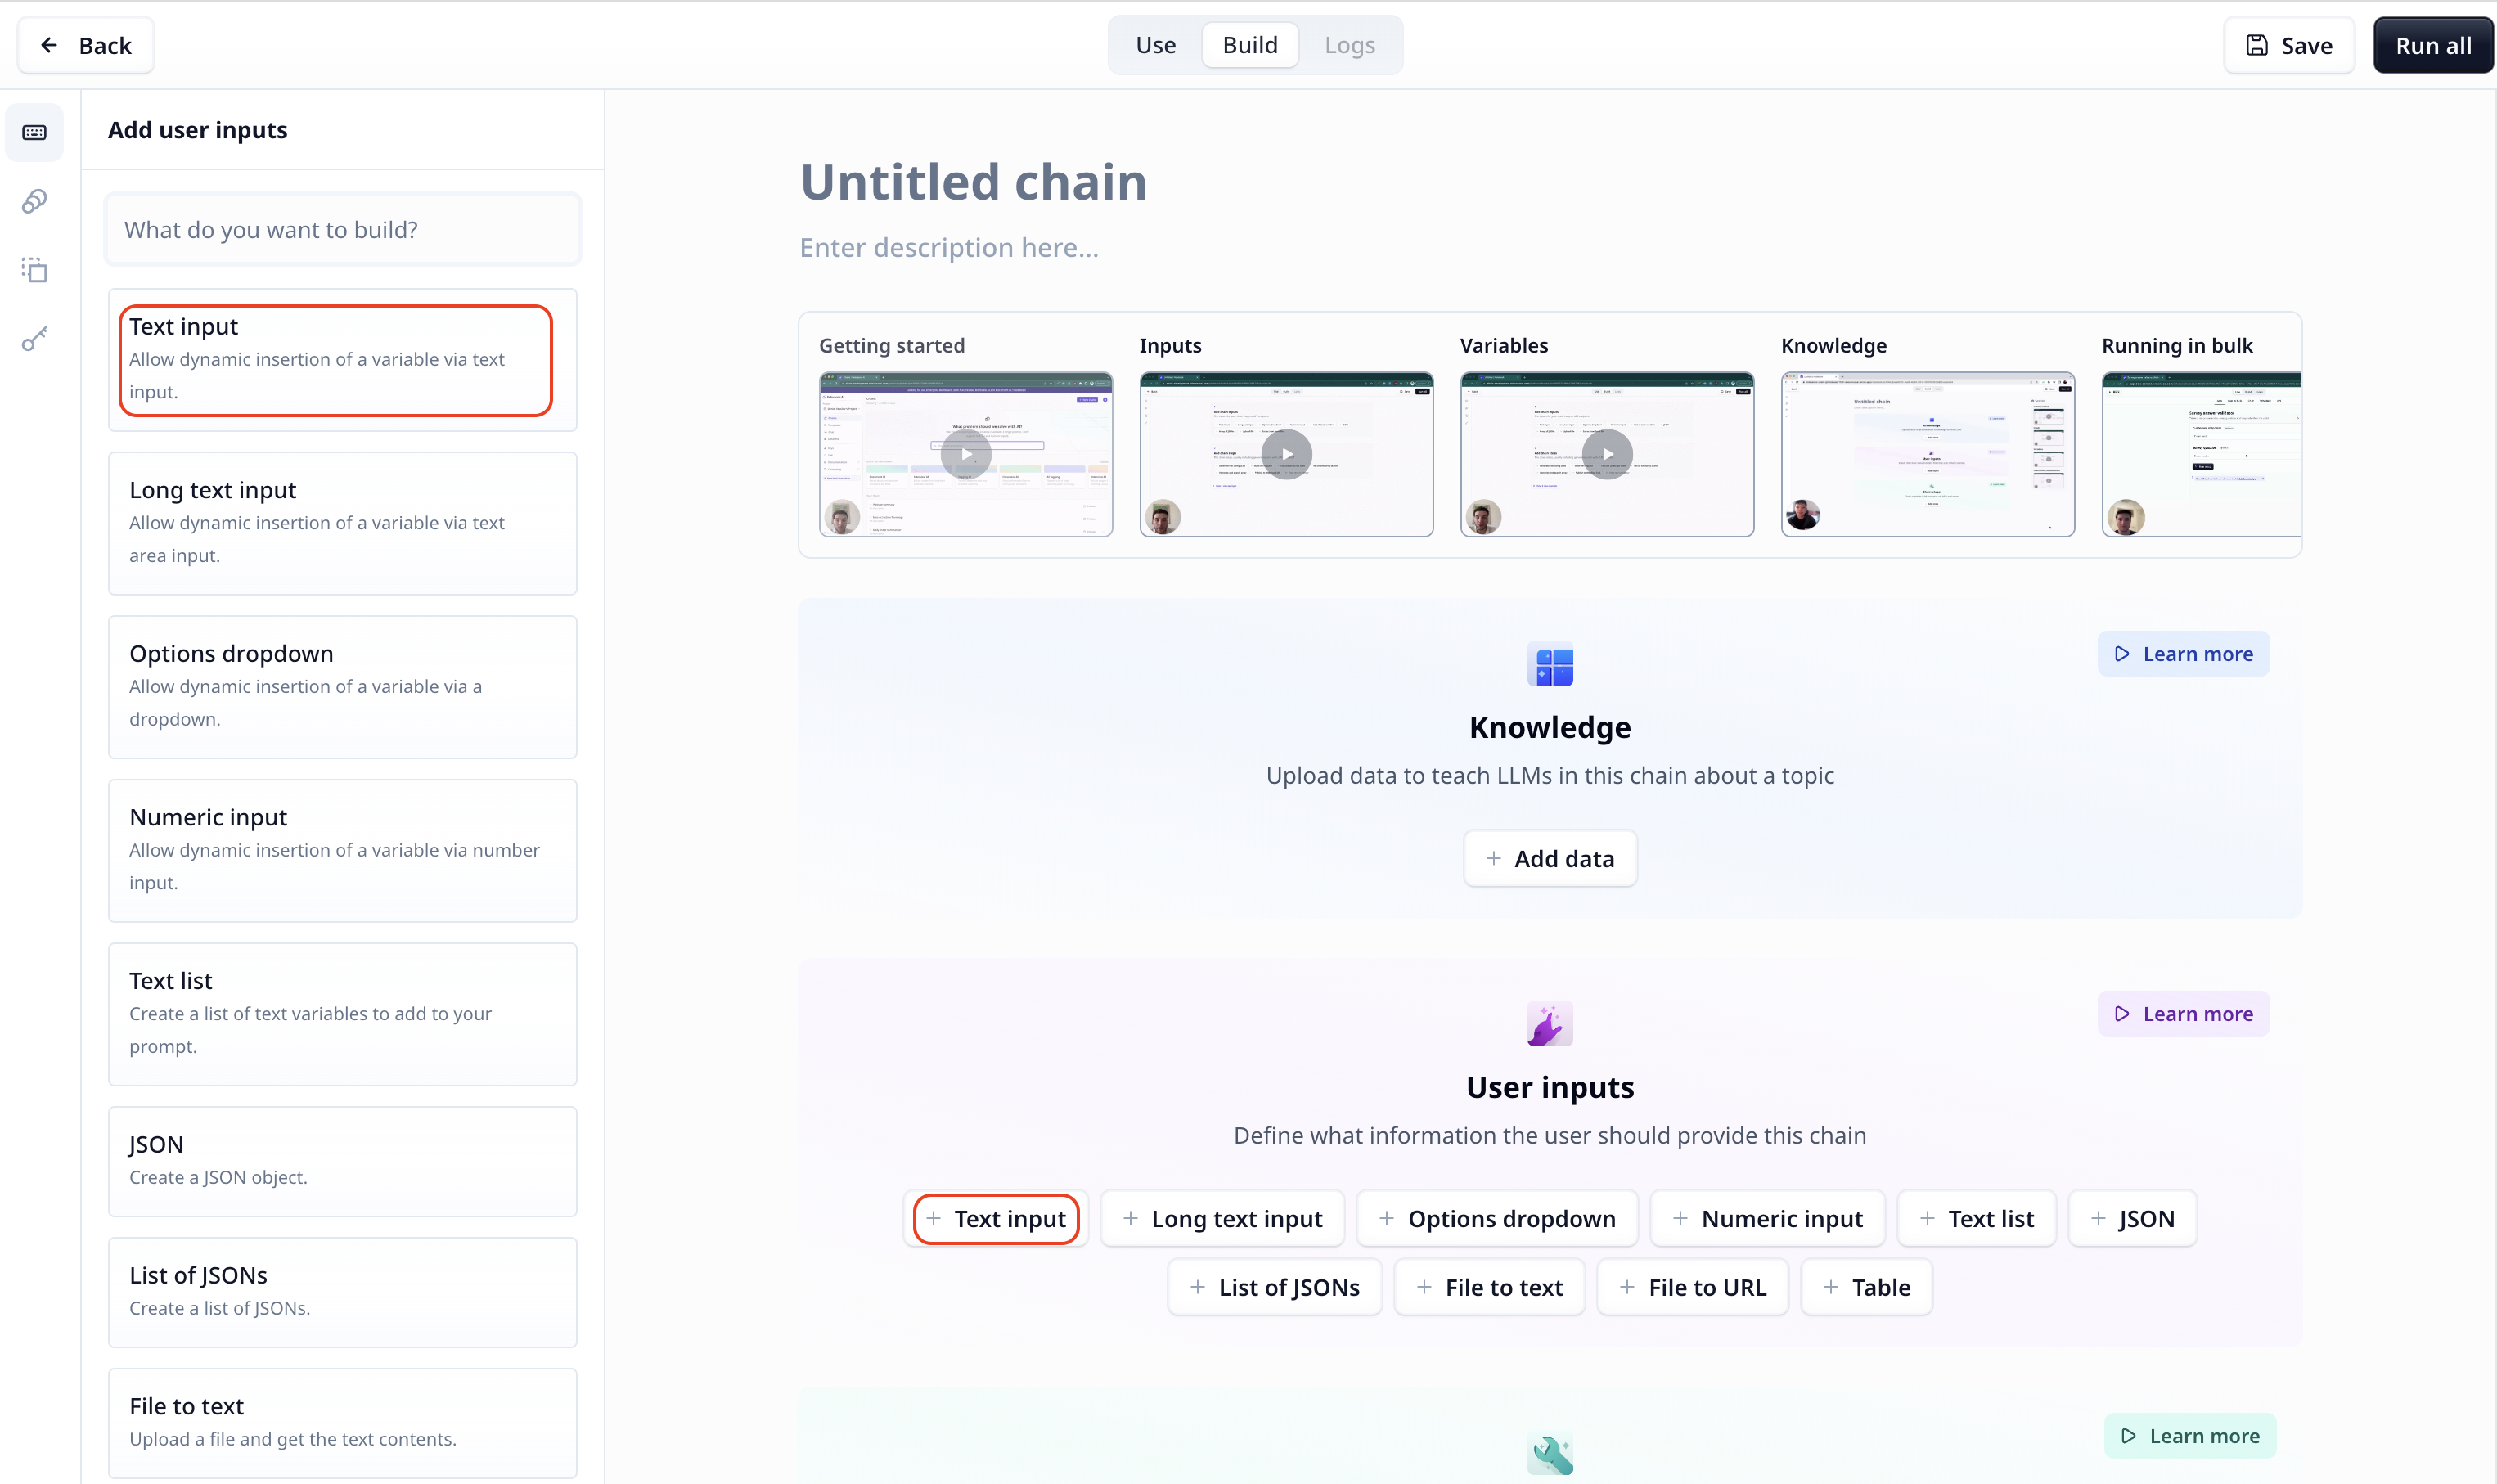Select the Text list sidebar card
Screen dimensions: 2497x1484
[x=342, y=1014]
